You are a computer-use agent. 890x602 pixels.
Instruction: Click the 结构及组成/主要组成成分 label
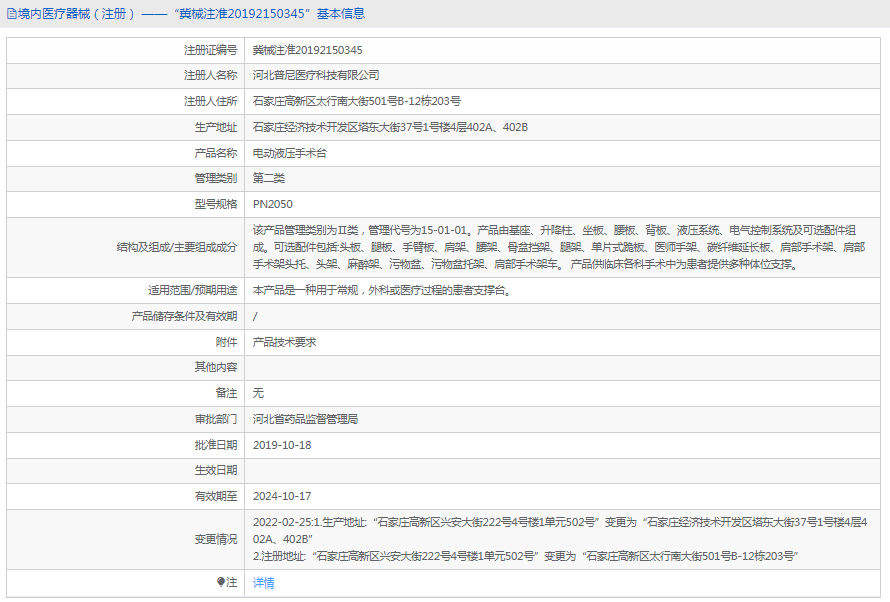[177, 247]
